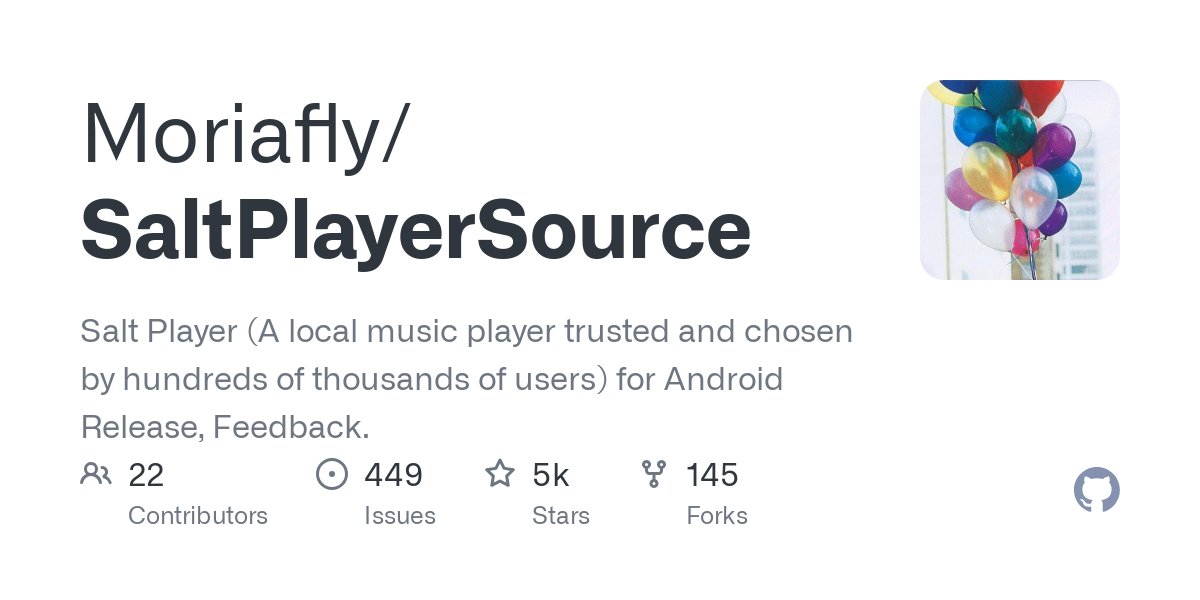
Task: Click the Issues circle-dot icon
Action: click(332, 474)
